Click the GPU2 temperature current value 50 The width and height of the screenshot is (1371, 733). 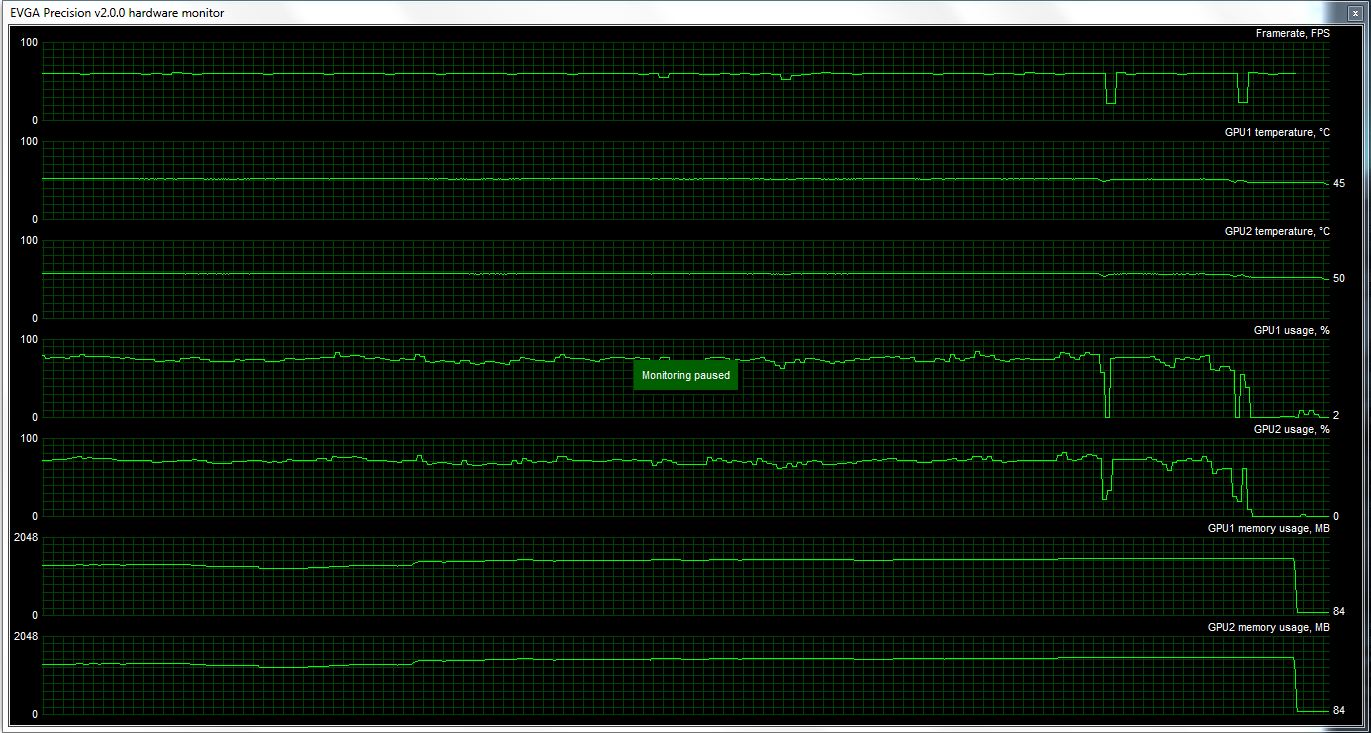1338,278
